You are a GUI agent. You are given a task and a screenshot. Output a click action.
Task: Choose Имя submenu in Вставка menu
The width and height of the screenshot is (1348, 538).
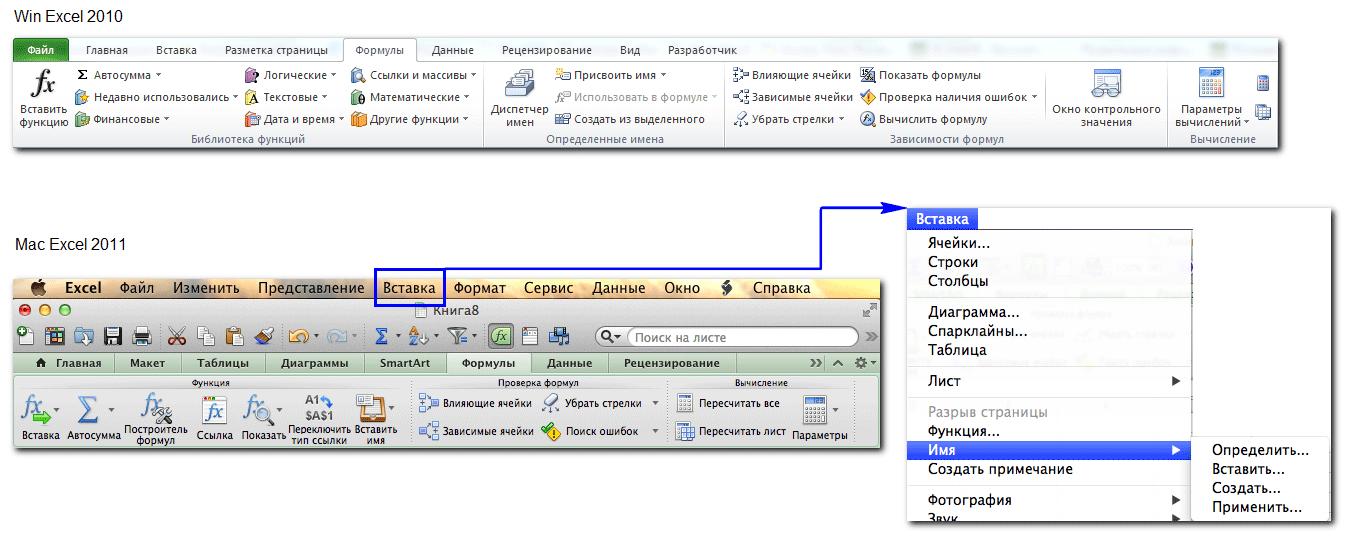coord(1049,450)
